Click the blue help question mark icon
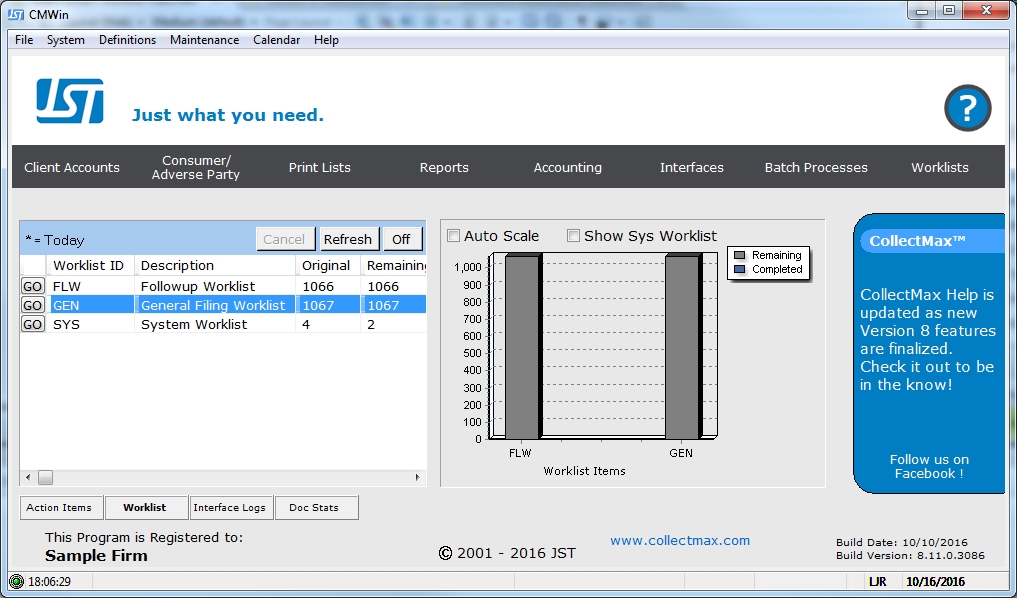The width and height of the screenshot is (1017, 598). [967, 108]
